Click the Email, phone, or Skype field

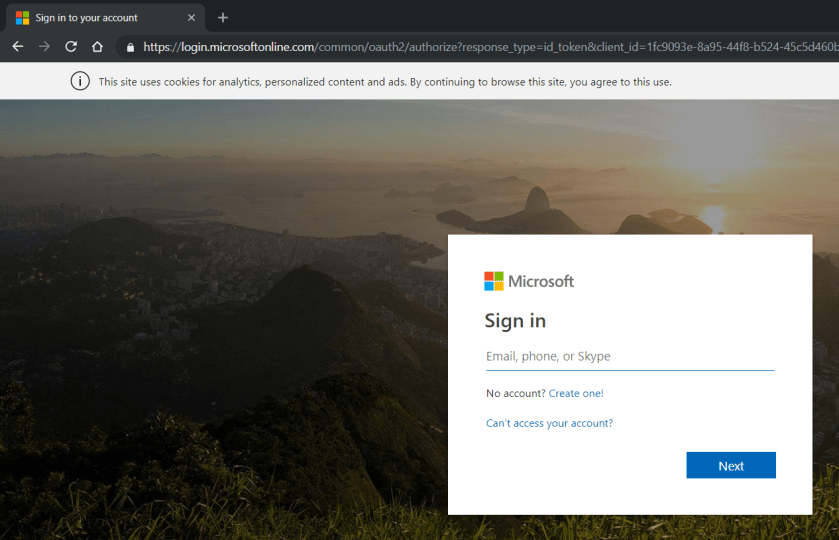630,357
